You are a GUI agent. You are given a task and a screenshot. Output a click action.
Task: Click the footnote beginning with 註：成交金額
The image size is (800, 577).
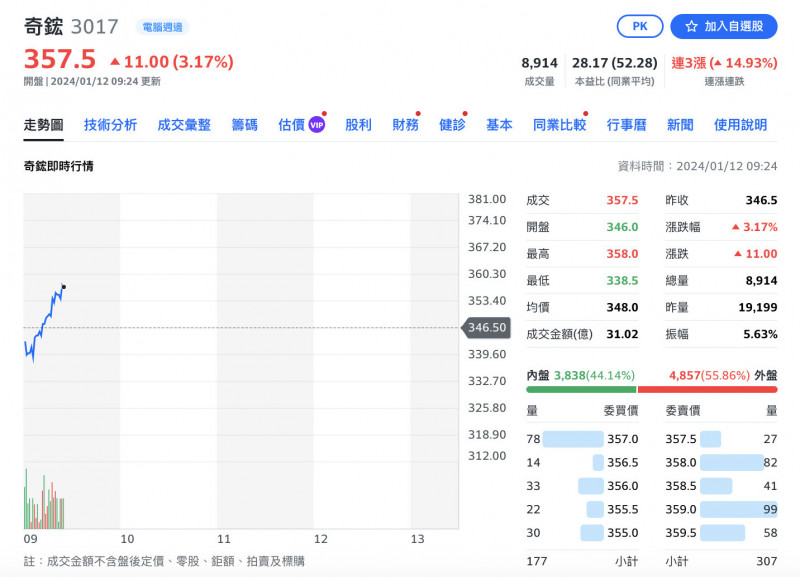164,562
